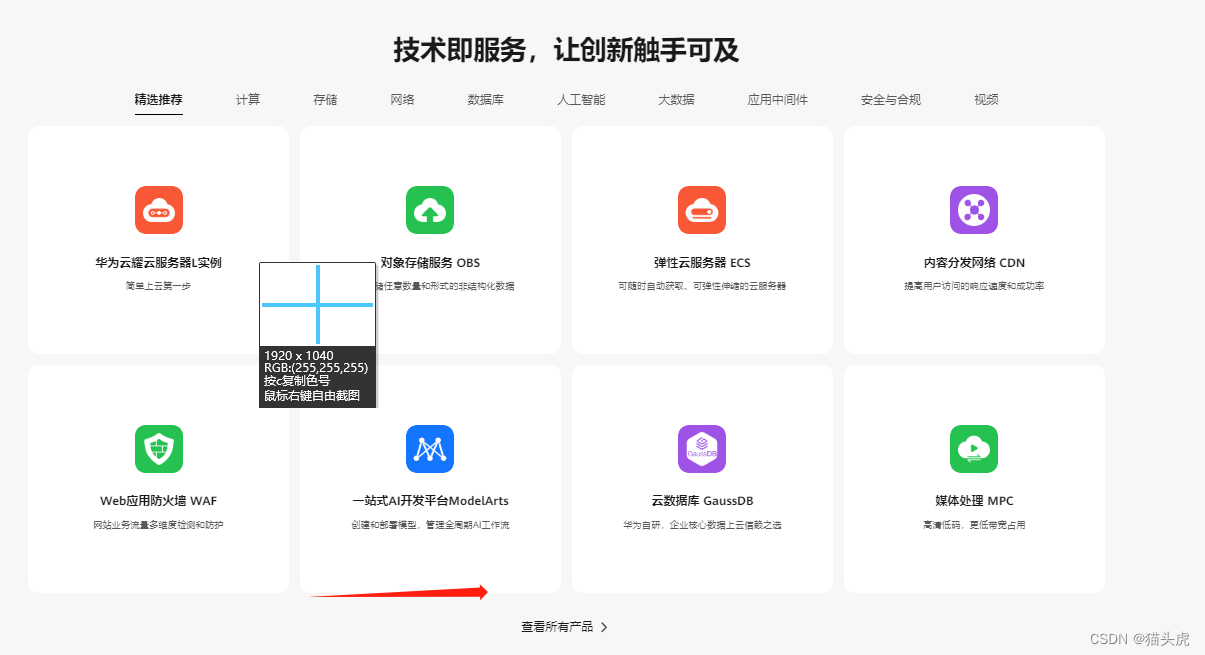Open the 网络 tab

403,100
